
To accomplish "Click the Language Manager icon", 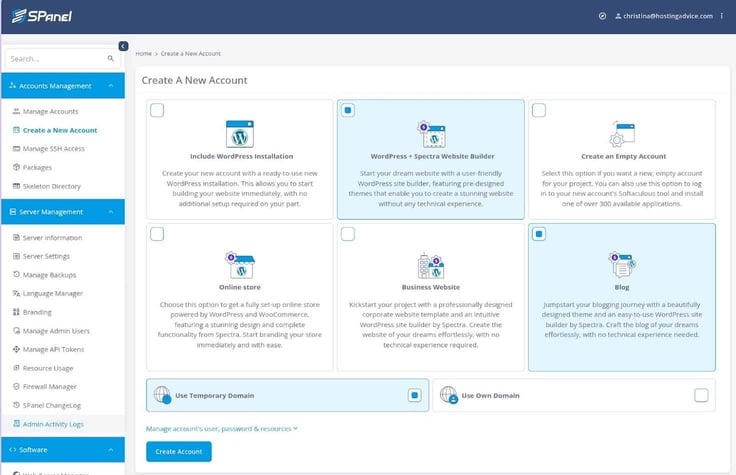I will tap(16, 293).
